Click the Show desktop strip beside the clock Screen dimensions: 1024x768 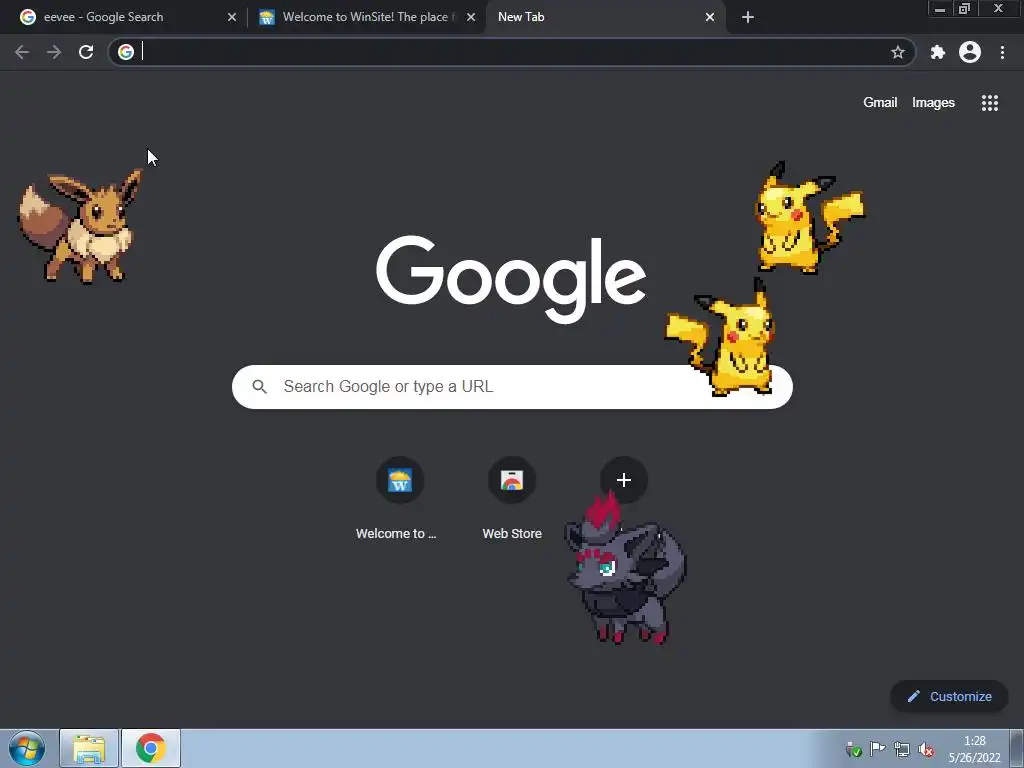point(1017,748)
